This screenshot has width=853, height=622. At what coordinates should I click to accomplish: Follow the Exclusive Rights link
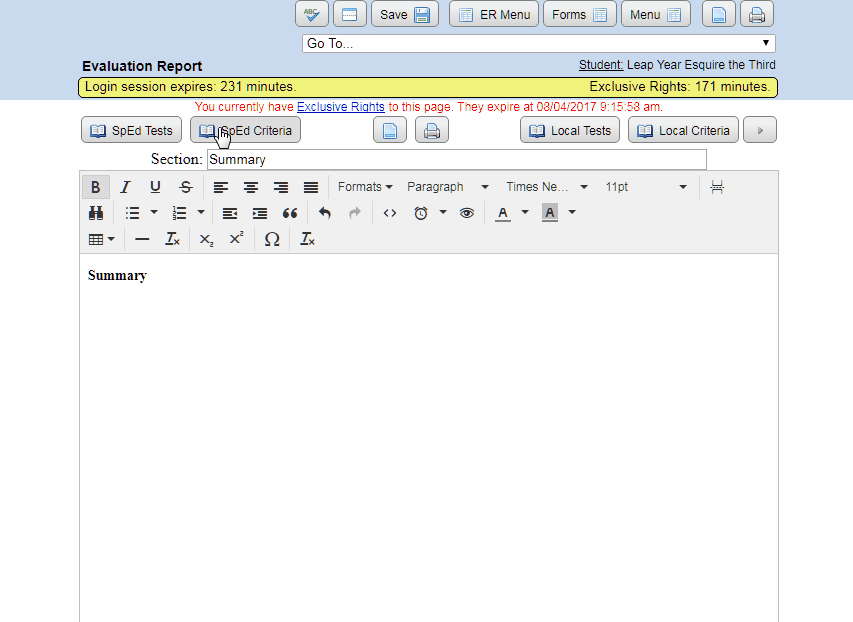(x=340, y=106)
